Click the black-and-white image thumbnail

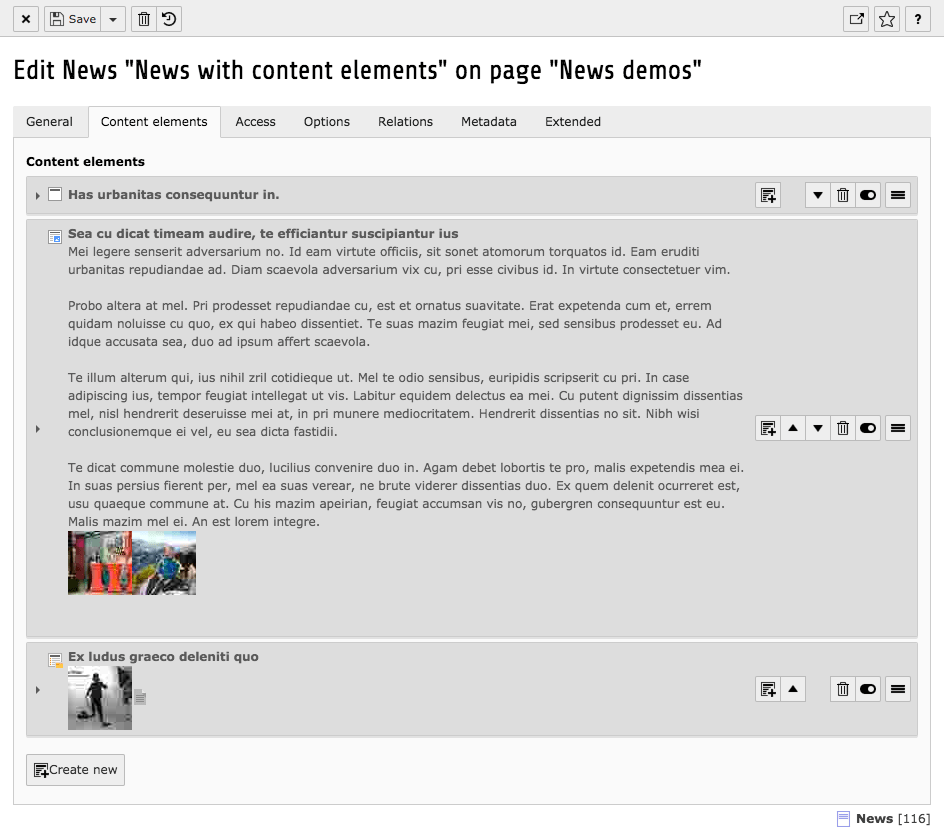pyautogui.click(x=100, y=697)
